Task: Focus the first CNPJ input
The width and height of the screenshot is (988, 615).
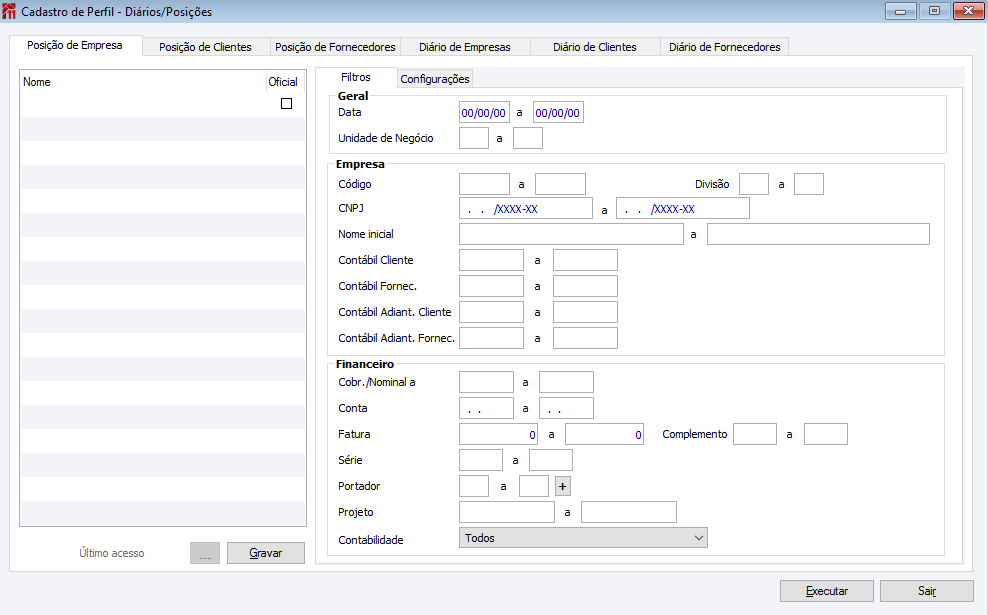Action: pos(525,208)
